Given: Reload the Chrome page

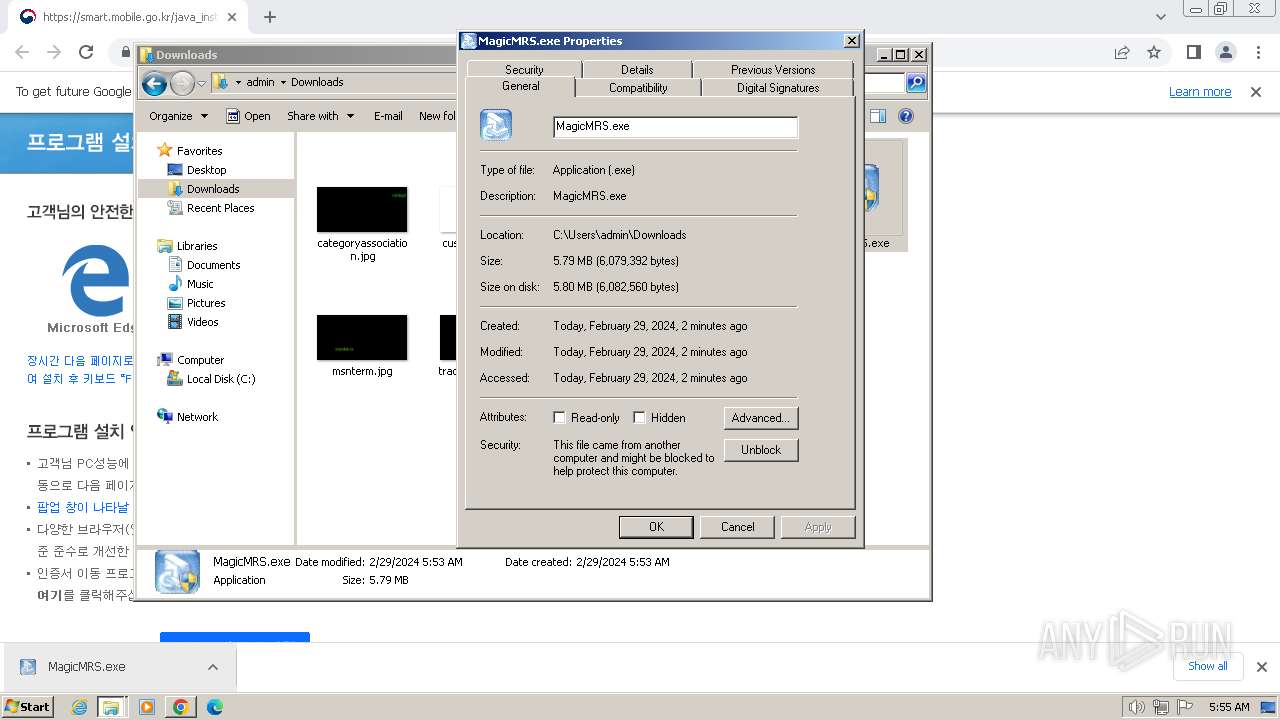Looking at the screenshot, I should (x=86, y=52).
